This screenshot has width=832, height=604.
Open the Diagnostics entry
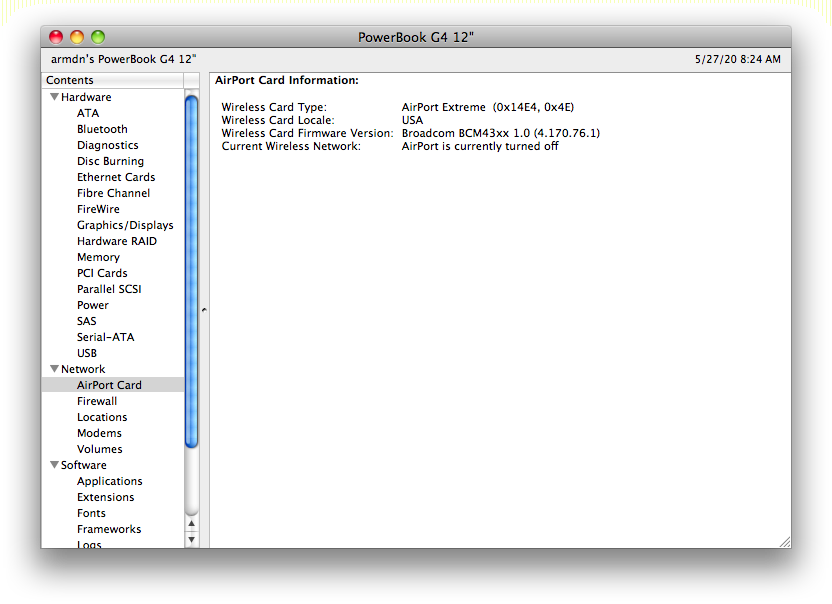pos(108,145)
